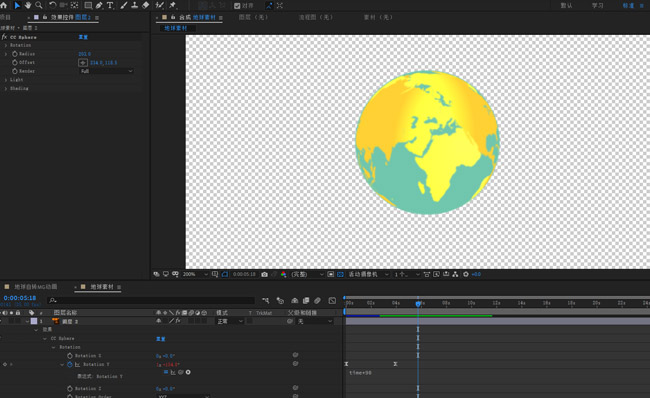Open the resolution (完整) dropdown
Image resolution: width=650 pixels, height=398 pixels.
[x=307, y=274]
